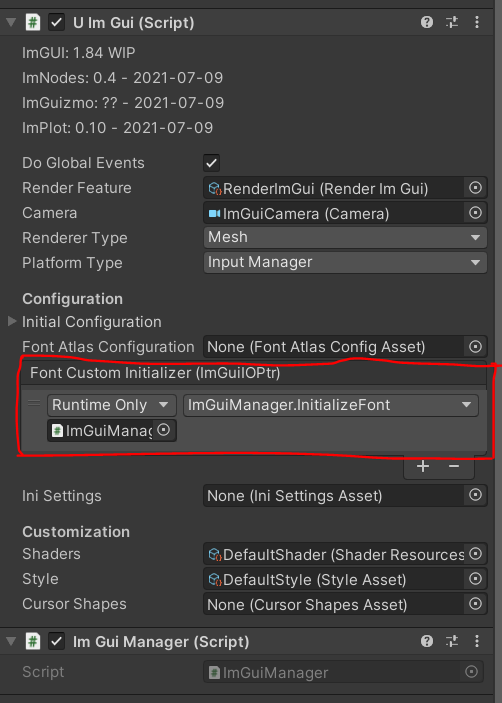The height and width of the screenshot is (703, 502).
Task: Collapse the U Im Gui script component
Action: tap(11, 22)
